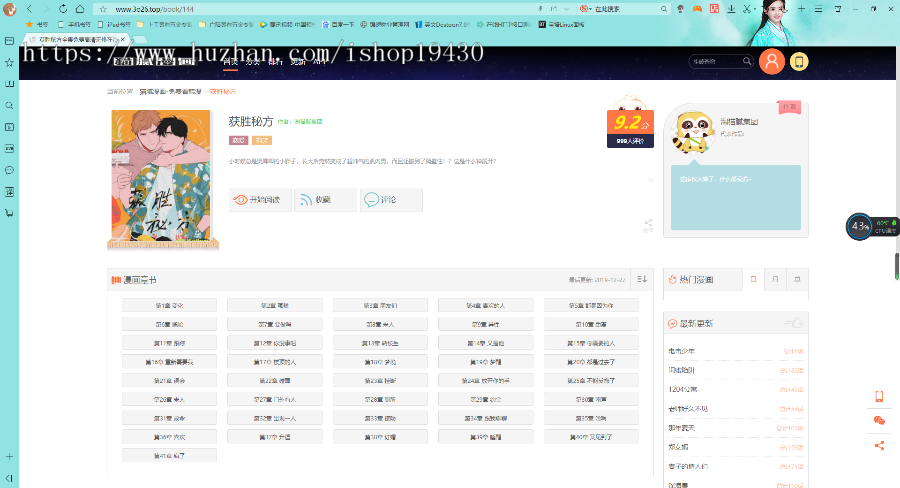
Task: Open the downloads arrow icon in browser toolbar
Action: coord(731,9)
